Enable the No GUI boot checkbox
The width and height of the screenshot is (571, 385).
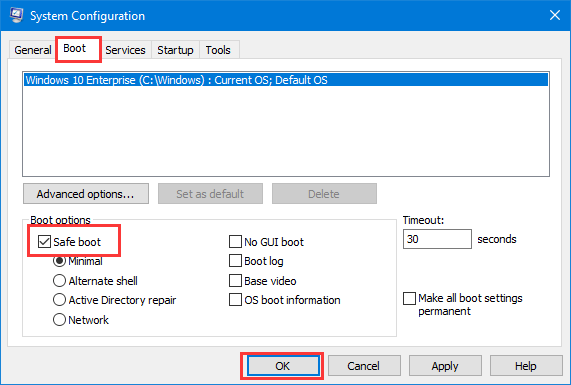point(235,241)
